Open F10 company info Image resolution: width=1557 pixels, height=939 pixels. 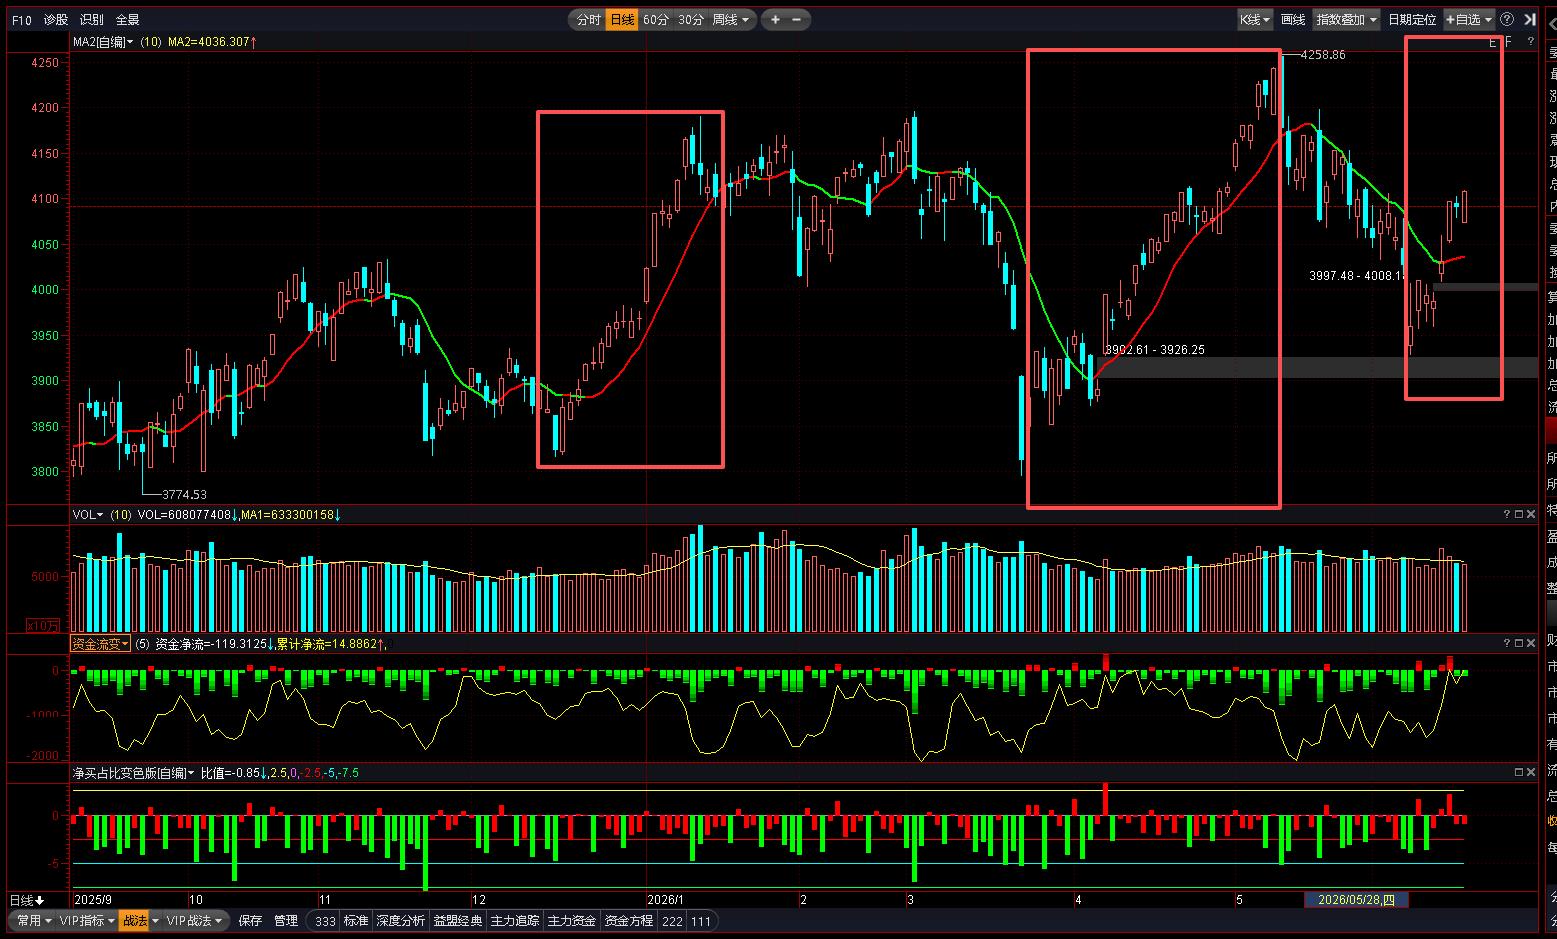click(x=23, y=20)
